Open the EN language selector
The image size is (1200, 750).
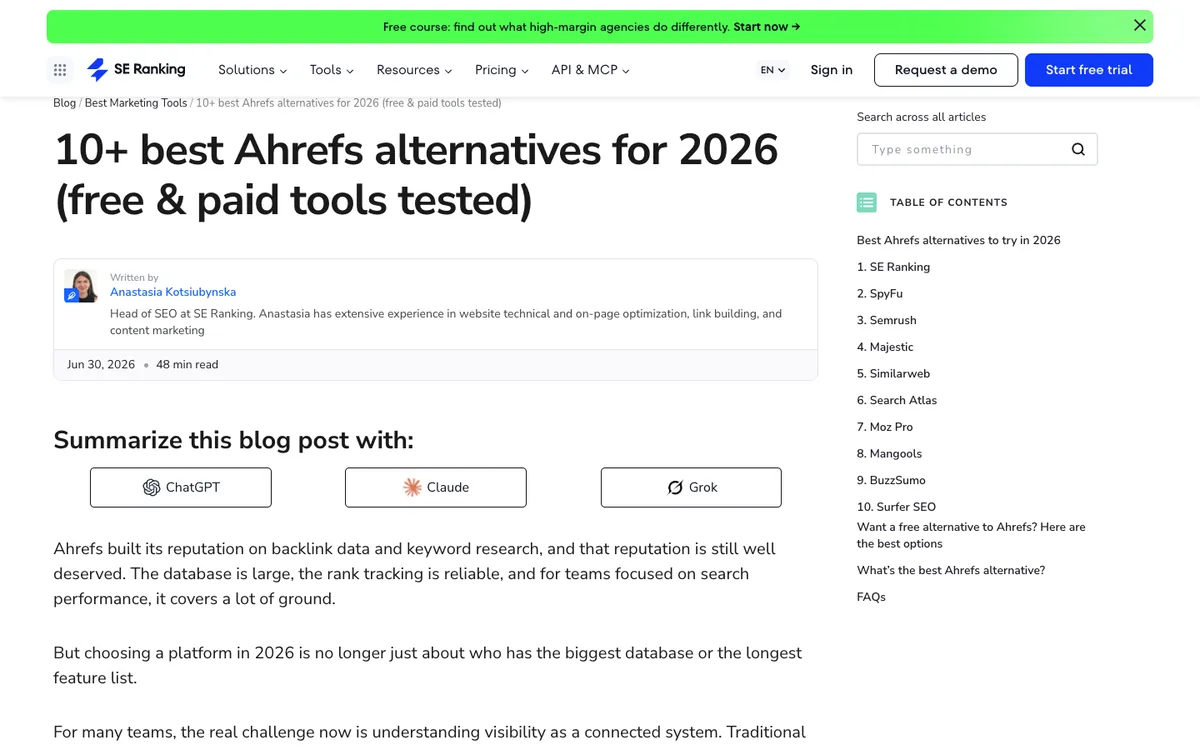click(773, 70)
